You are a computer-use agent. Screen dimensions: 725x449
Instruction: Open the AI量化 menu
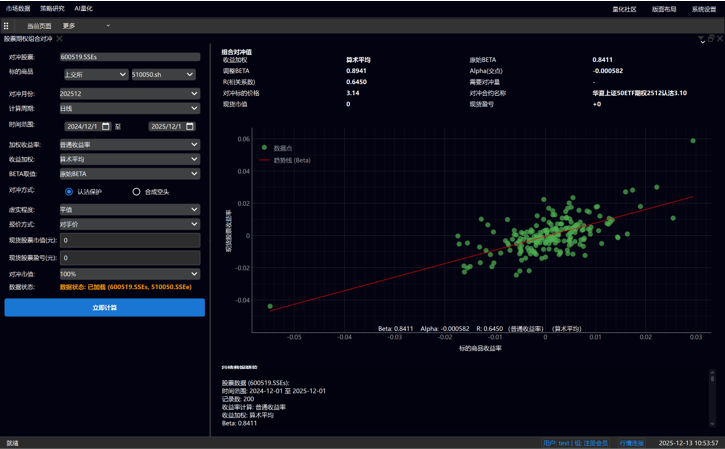(x=84, y=9)
